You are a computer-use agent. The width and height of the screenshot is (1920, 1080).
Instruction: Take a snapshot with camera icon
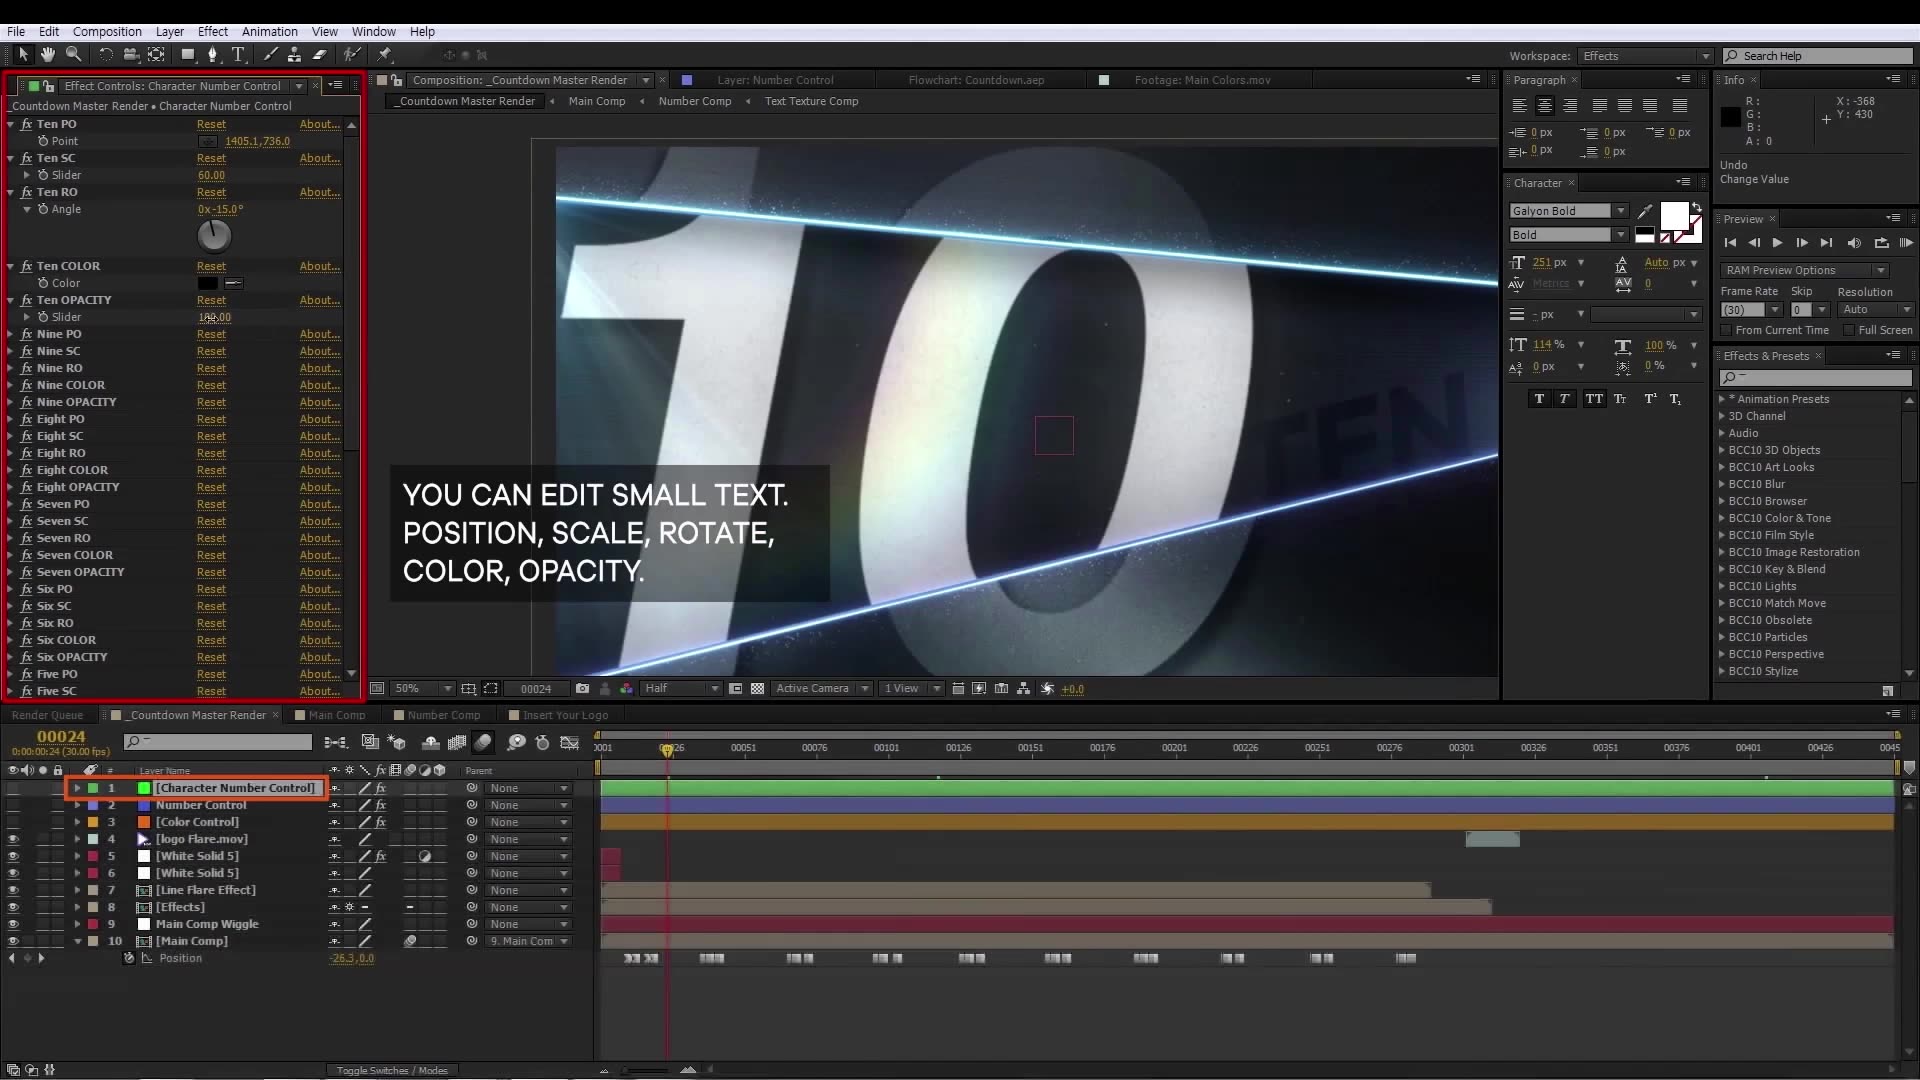coord(582,688)
